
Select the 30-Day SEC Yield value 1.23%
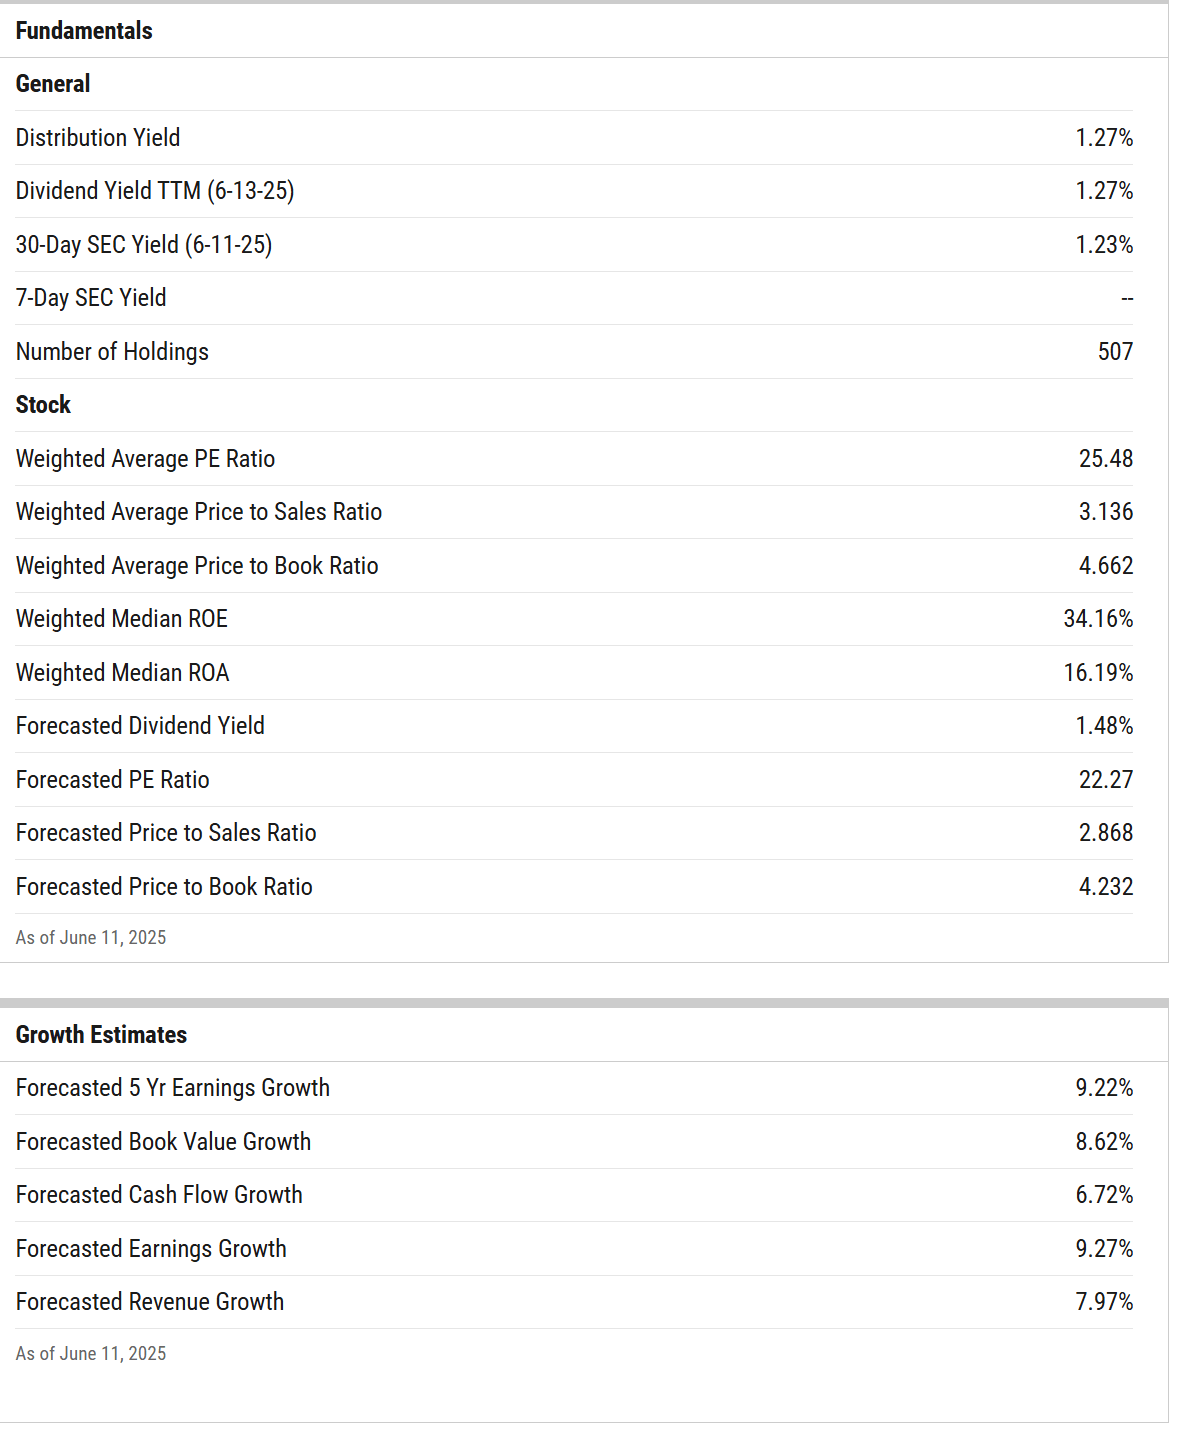coord(1104,245)
